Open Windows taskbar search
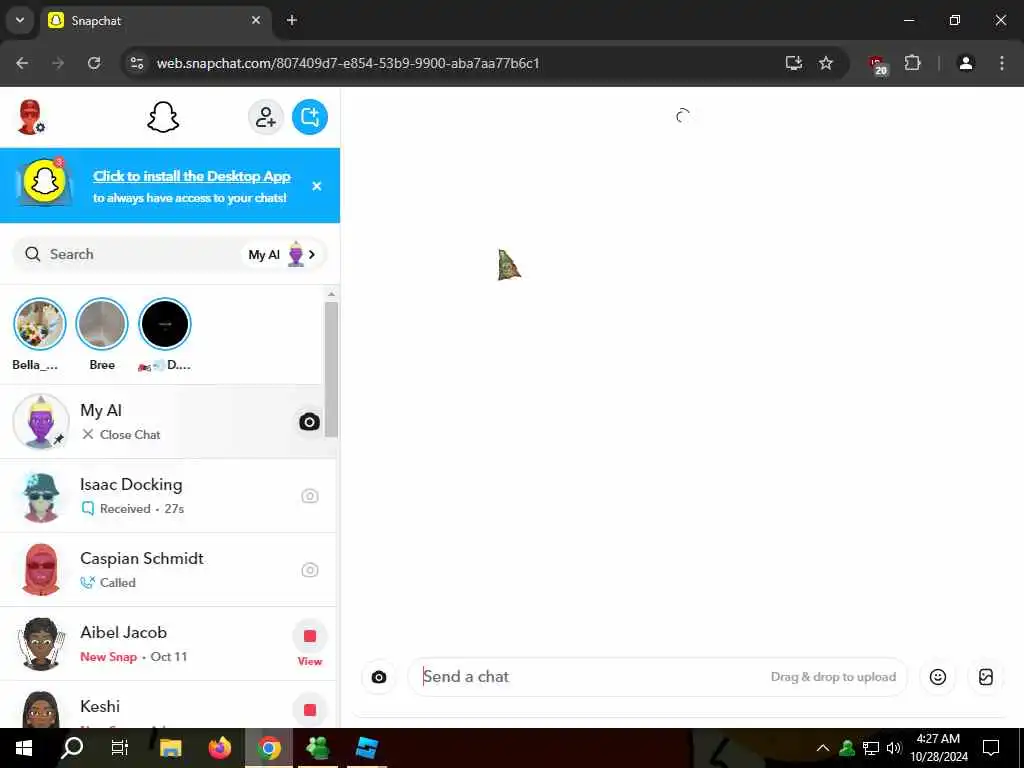The width and height of the screenshot is (1024, 768). coord(72,748)
